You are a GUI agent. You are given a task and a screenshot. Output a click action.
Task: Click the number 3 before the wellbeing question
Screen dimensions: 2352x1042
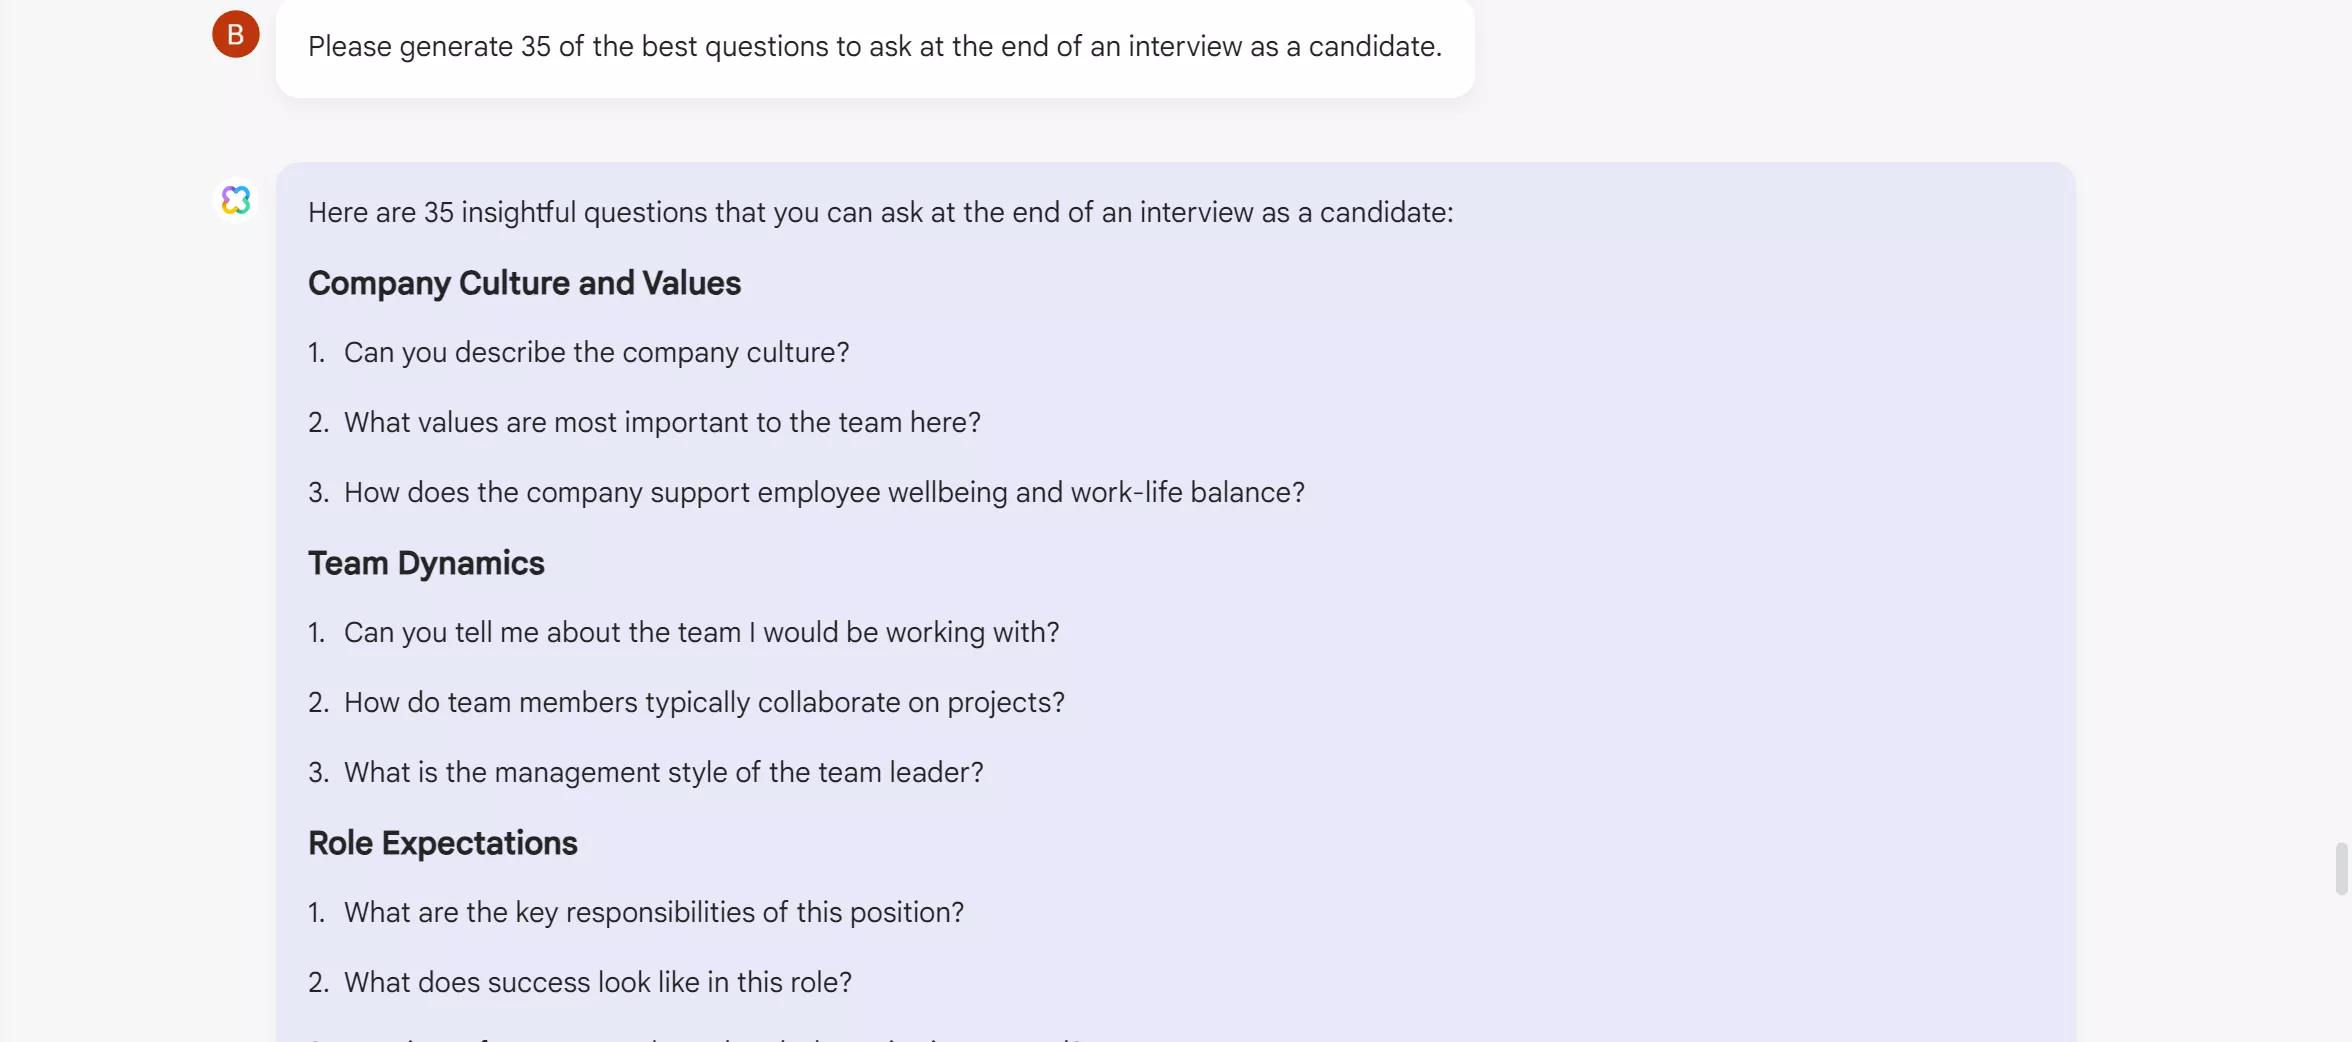coord(317,492)
